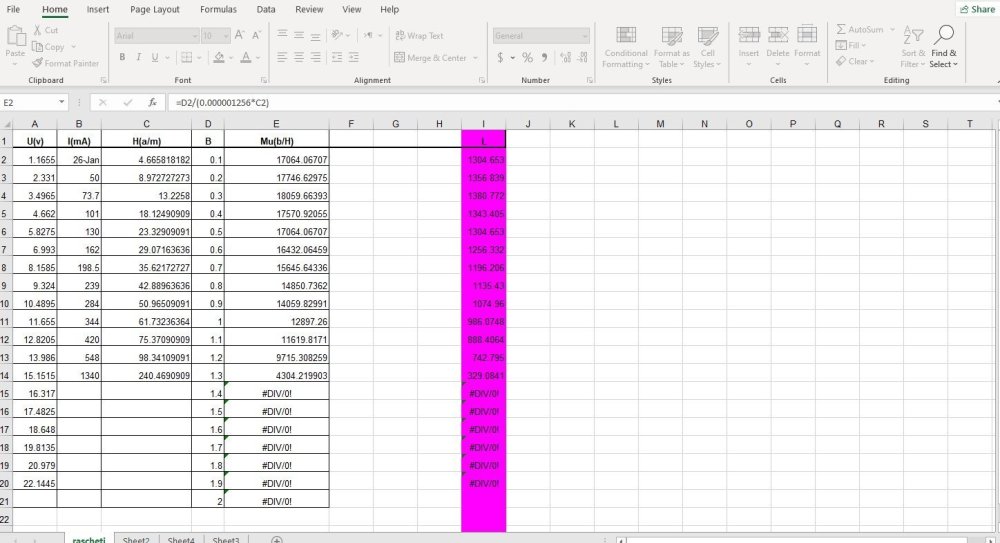Toggle Underline formatting
Image resolution: width=1000 pixels, height=543 pixels.
(155, 57)
